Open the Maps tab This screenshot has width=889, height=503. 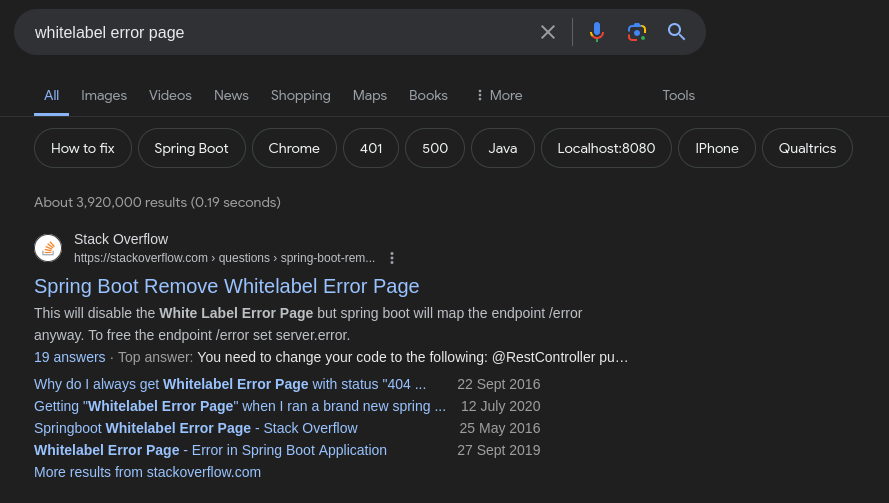point(370,95)
